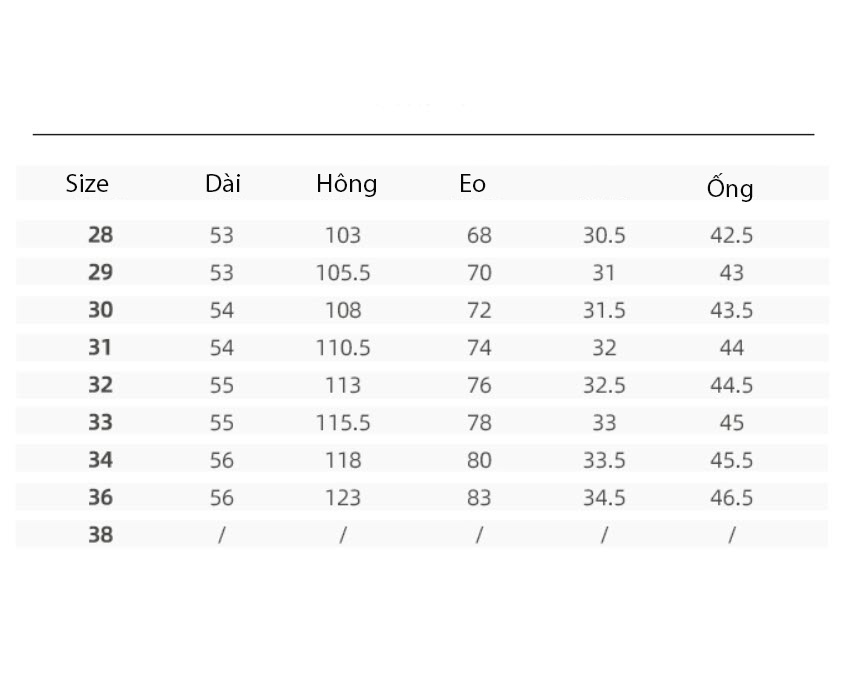Click the hip value 115.5

point(343,423)
